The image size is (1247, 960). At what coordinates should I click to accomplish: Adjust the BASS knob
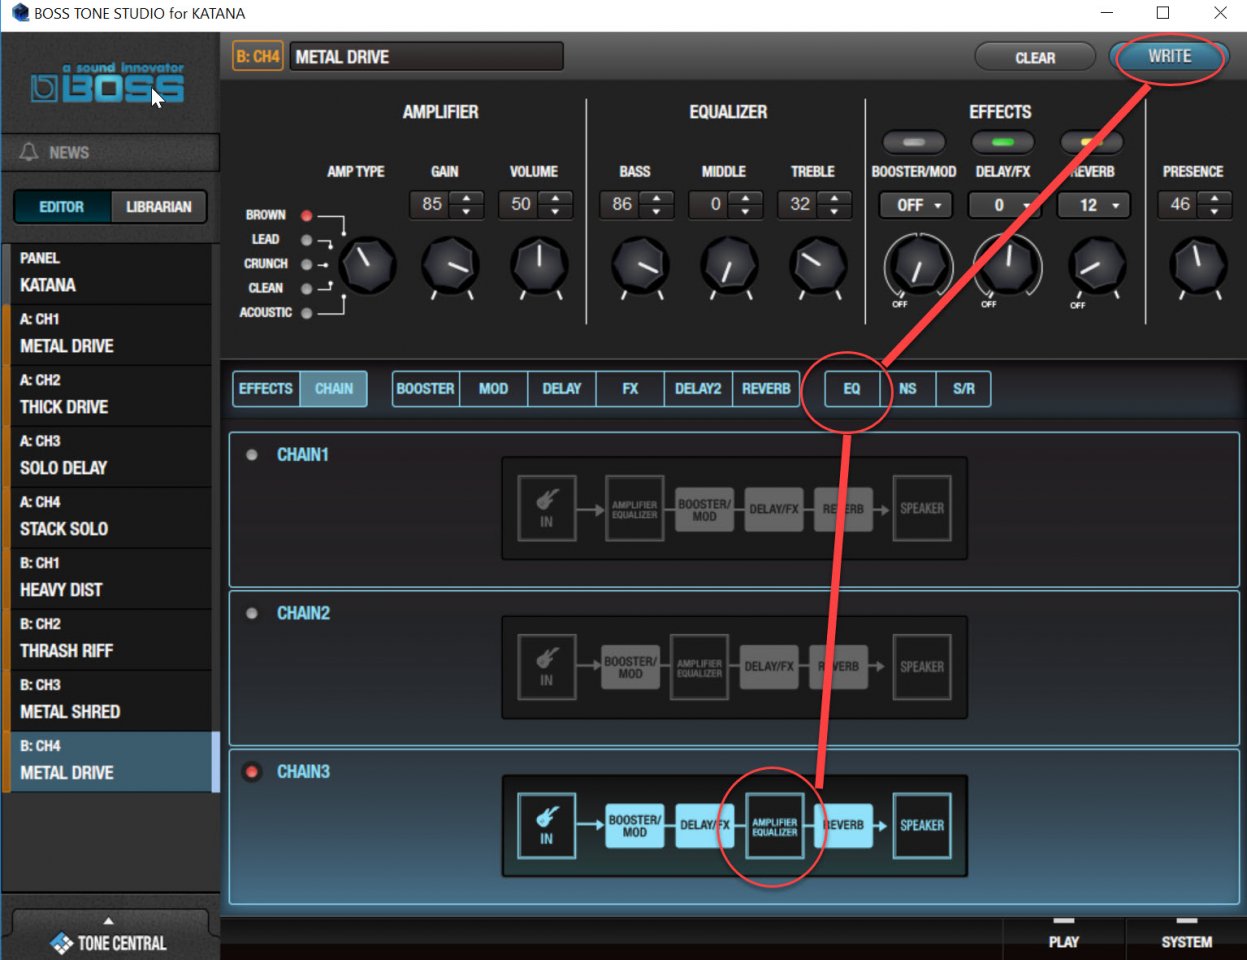(x=640, y=266)
